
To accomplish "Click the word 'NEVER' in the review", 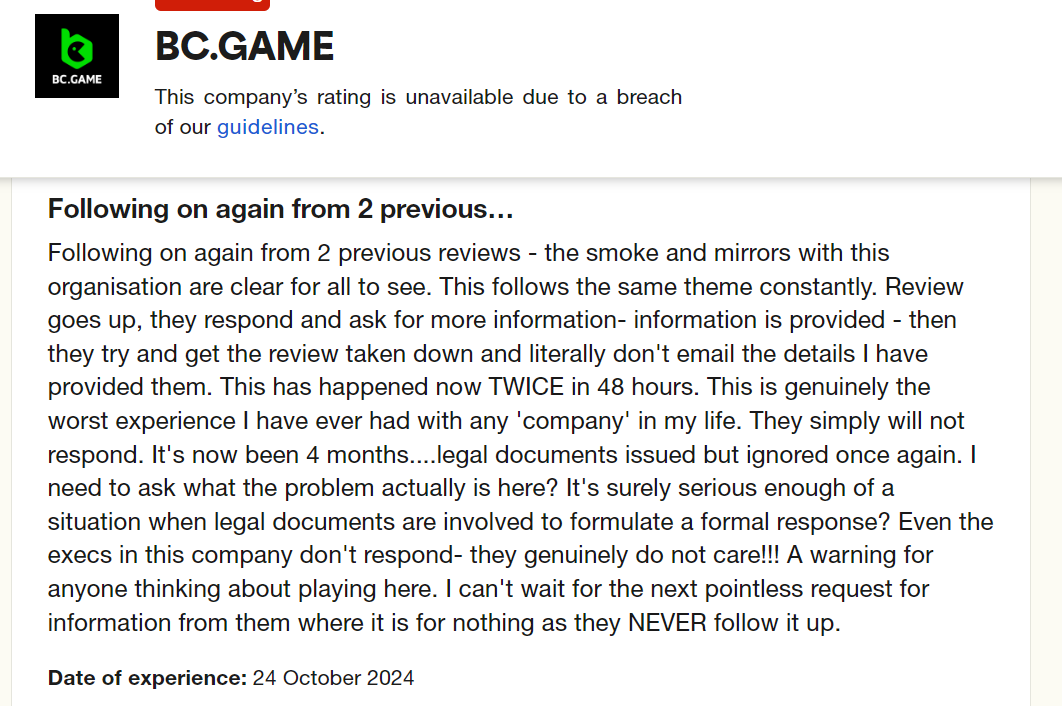I will 666,623.
